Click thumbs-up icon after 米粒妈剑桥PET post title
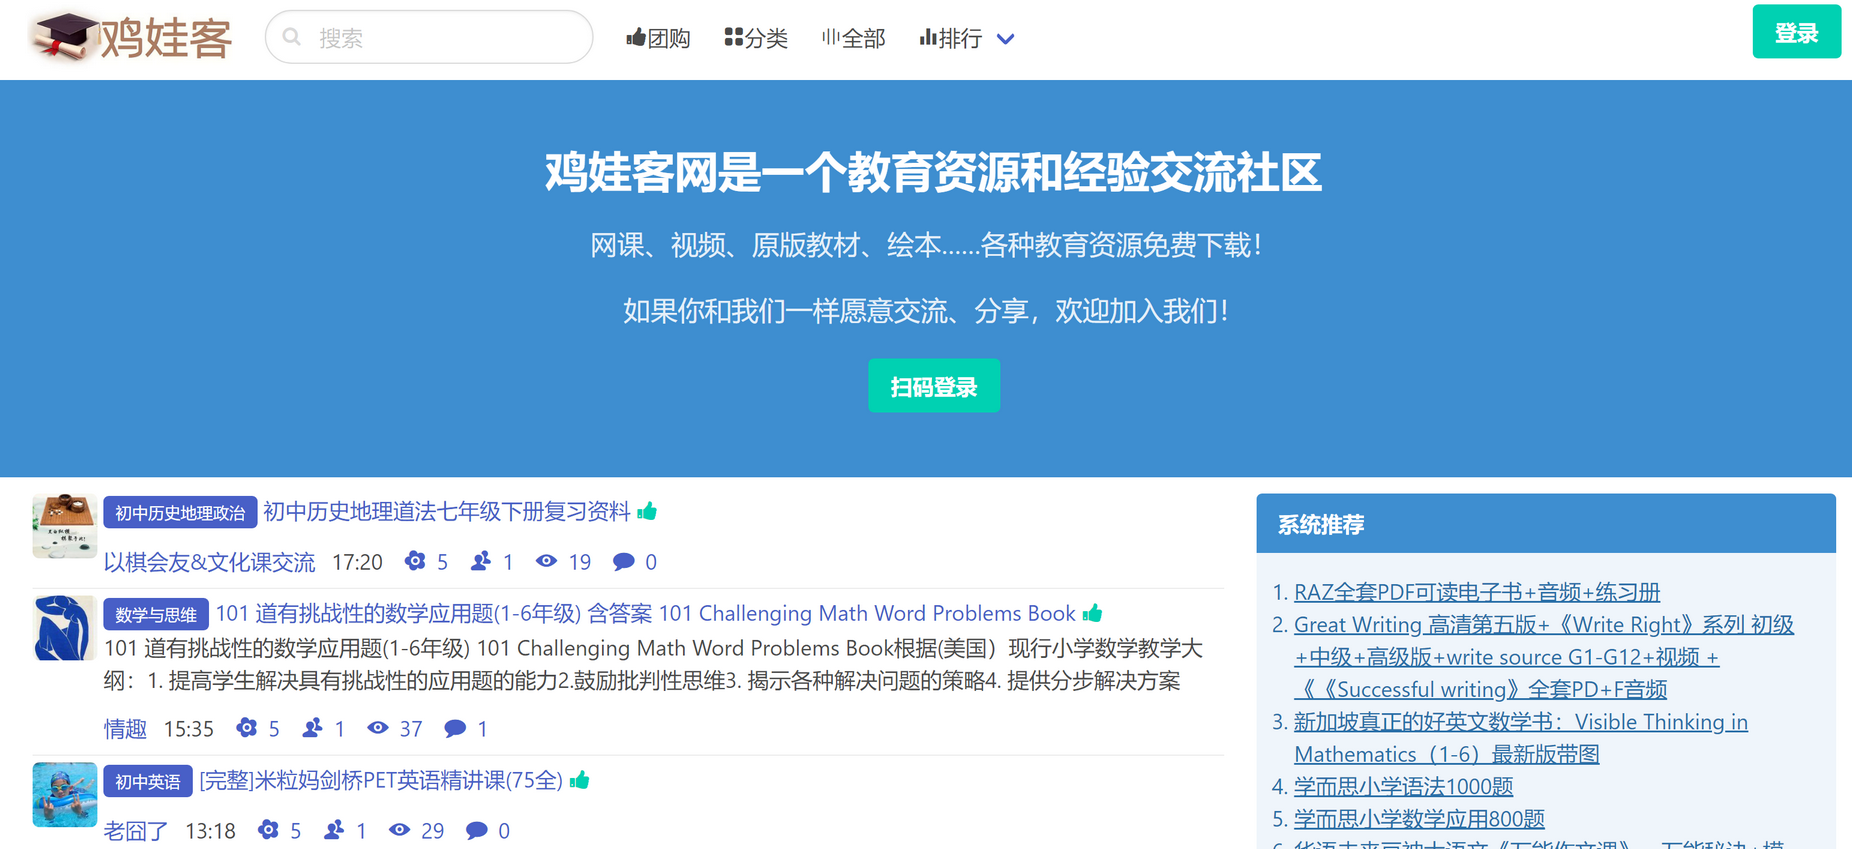Screen dimensions: 1852x849 pyautogui.click(x=580, y=781)
